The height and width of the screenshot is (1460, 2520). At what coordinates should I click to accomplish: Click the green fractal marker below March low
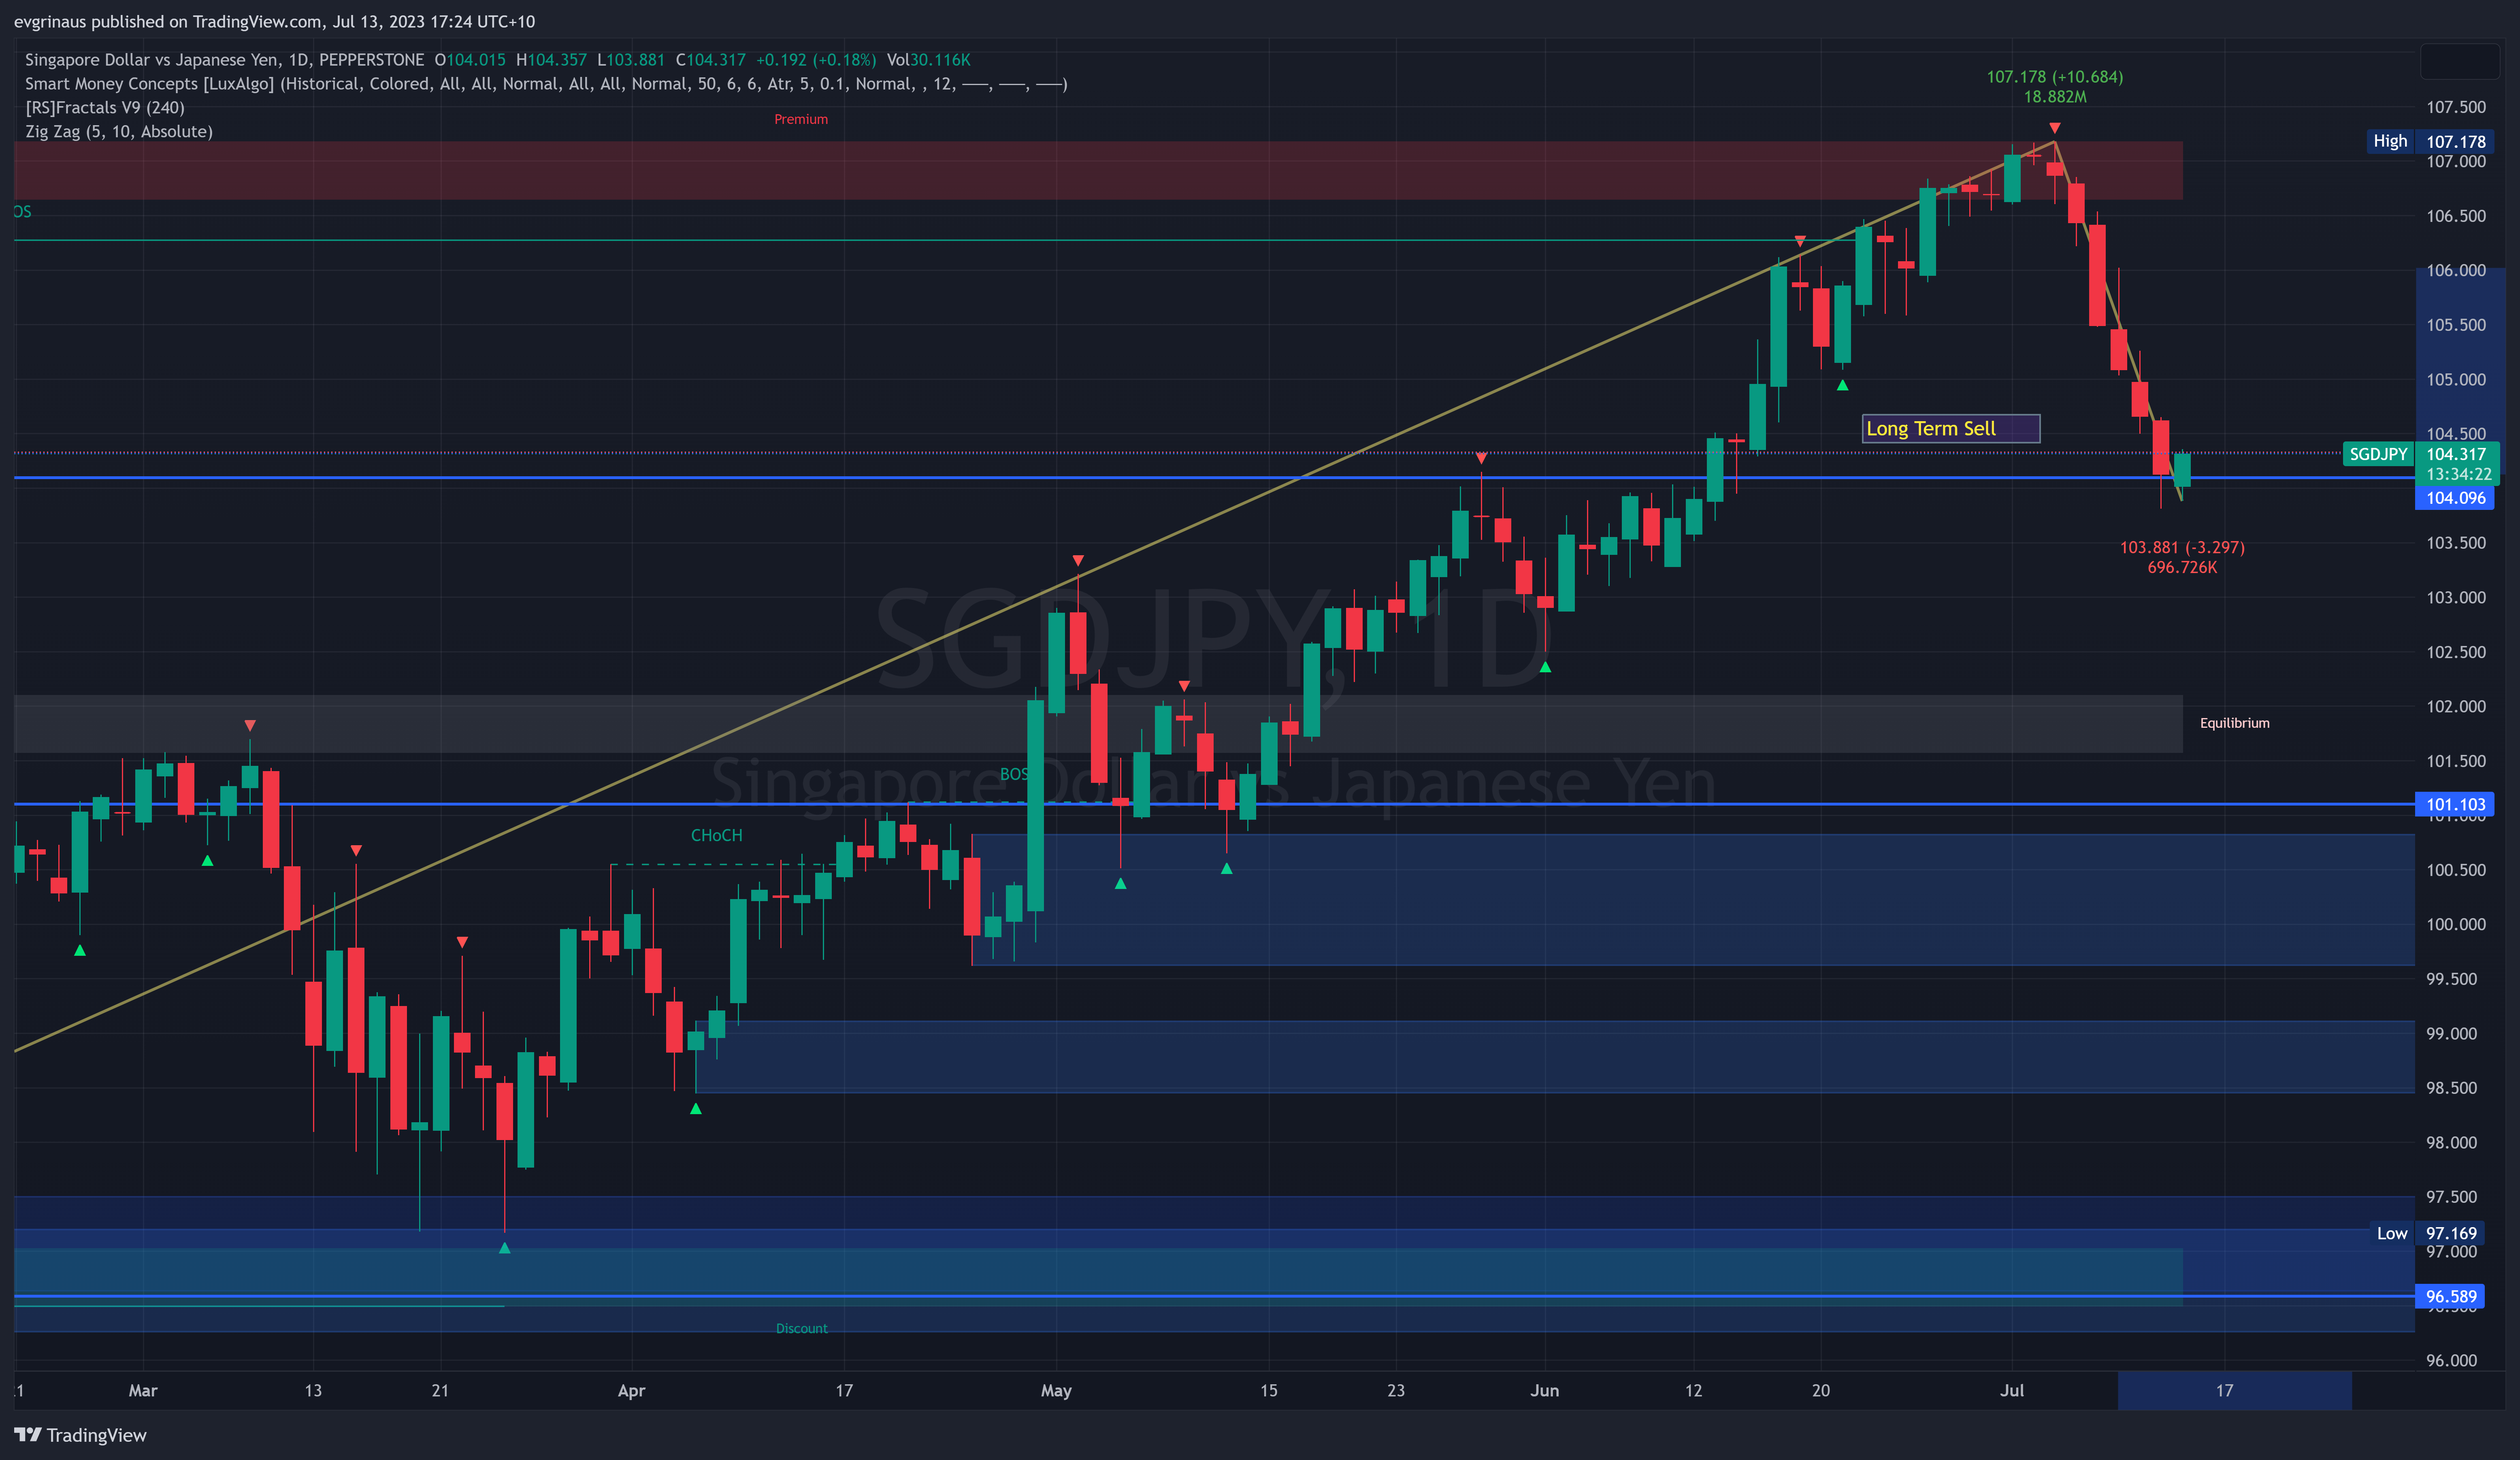[x=504, y=1248]
